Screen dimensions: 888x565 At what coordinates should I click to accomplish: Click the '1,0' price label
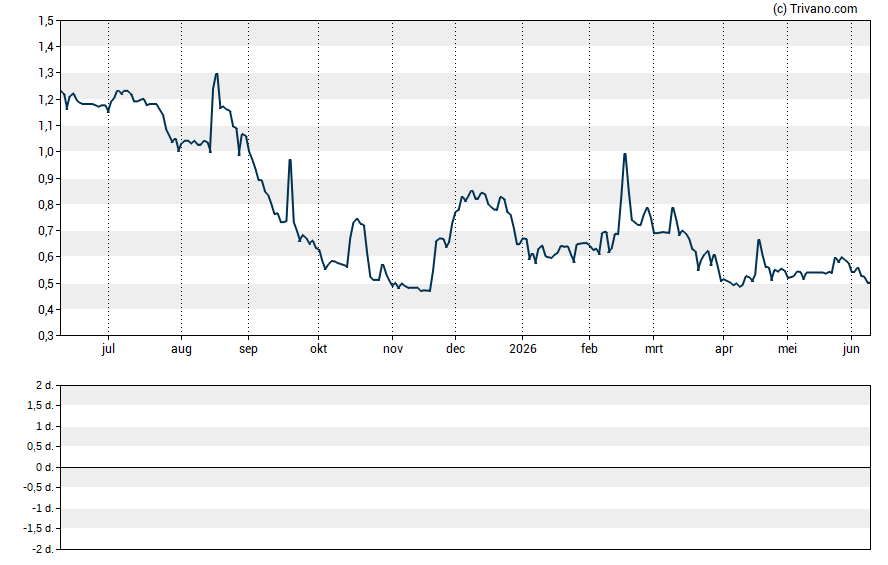[46, 152]
